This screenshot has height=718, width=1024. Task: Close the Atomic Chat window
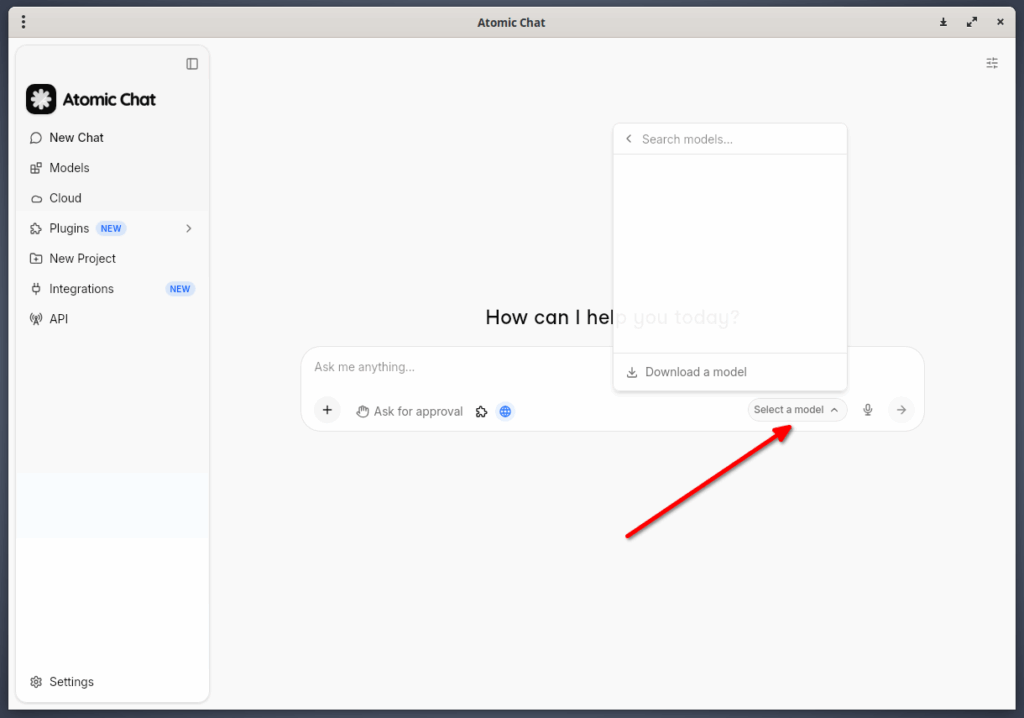[x=1000, y=22]
